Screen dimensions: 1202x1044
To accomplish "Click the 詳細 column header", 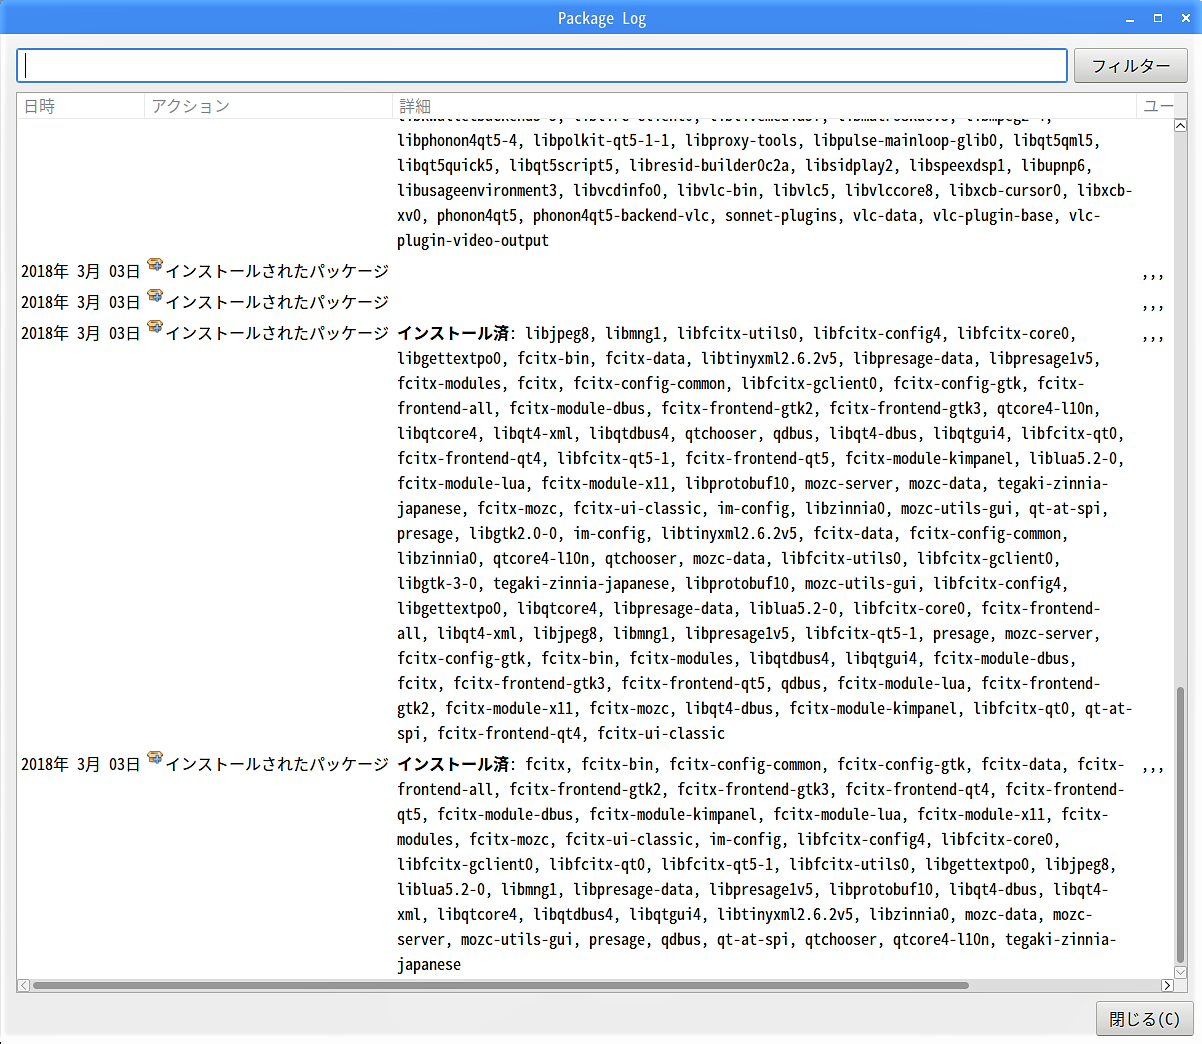I will tap(765, 106).
